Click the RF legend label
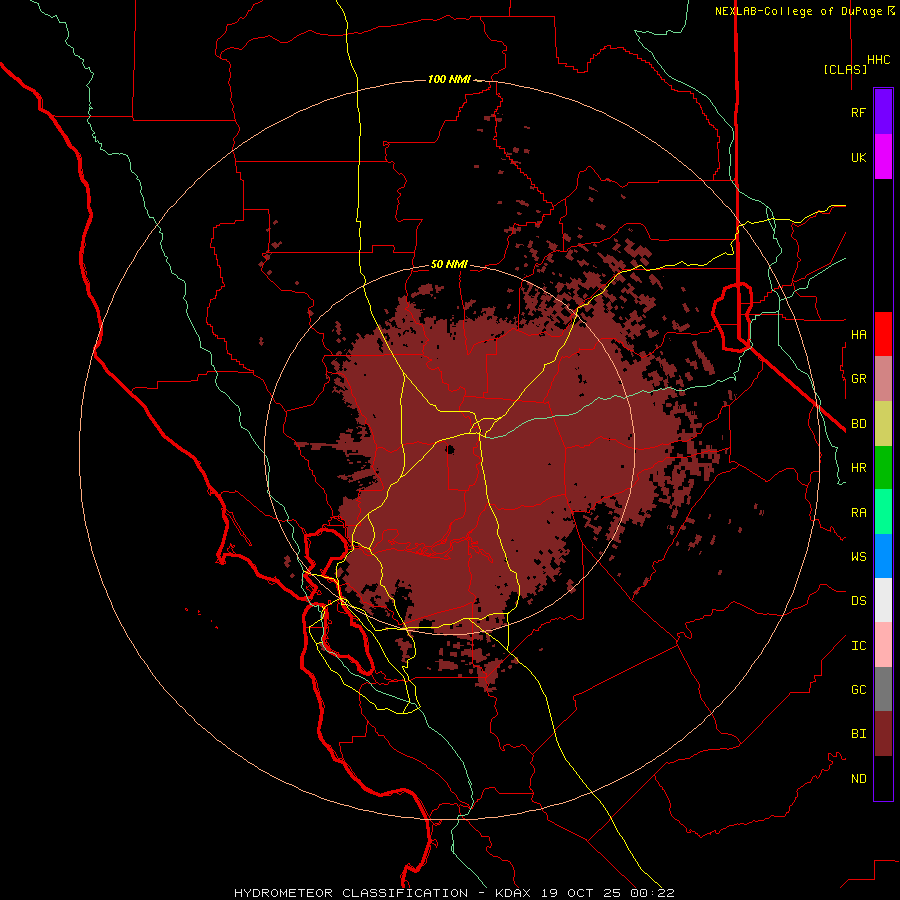900x900 pixels. tap(858, 112)
